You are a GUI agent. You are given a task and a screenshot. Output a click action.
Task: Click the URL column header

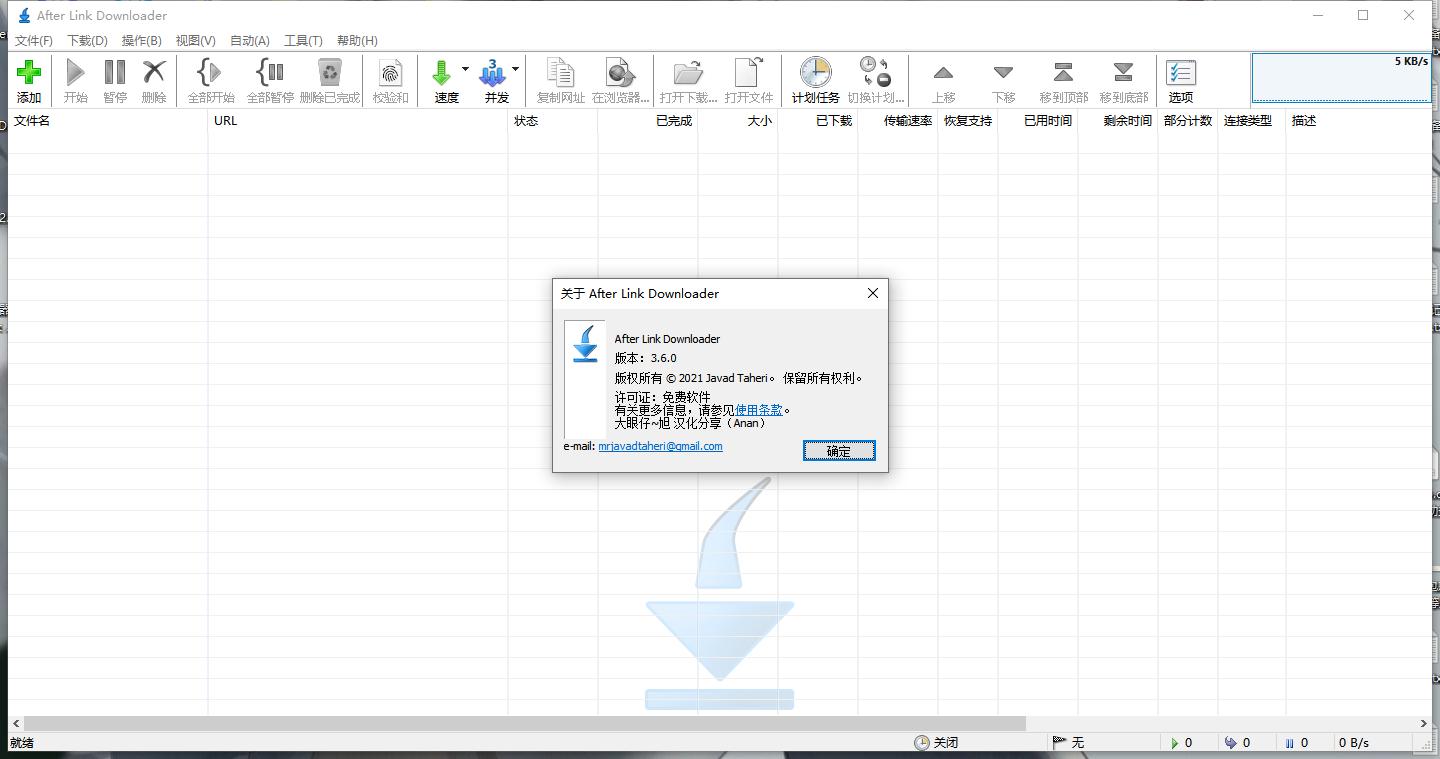[358, 121]
